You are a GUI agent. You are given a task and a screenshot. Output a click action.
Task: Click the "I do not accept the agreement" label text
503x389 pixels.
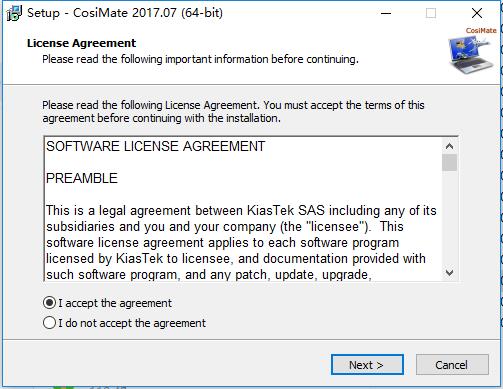point(132,323)
